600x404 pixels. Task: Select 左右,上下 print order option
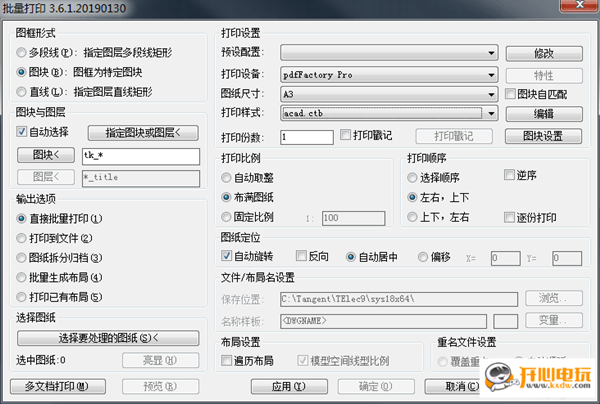[412, 197]
